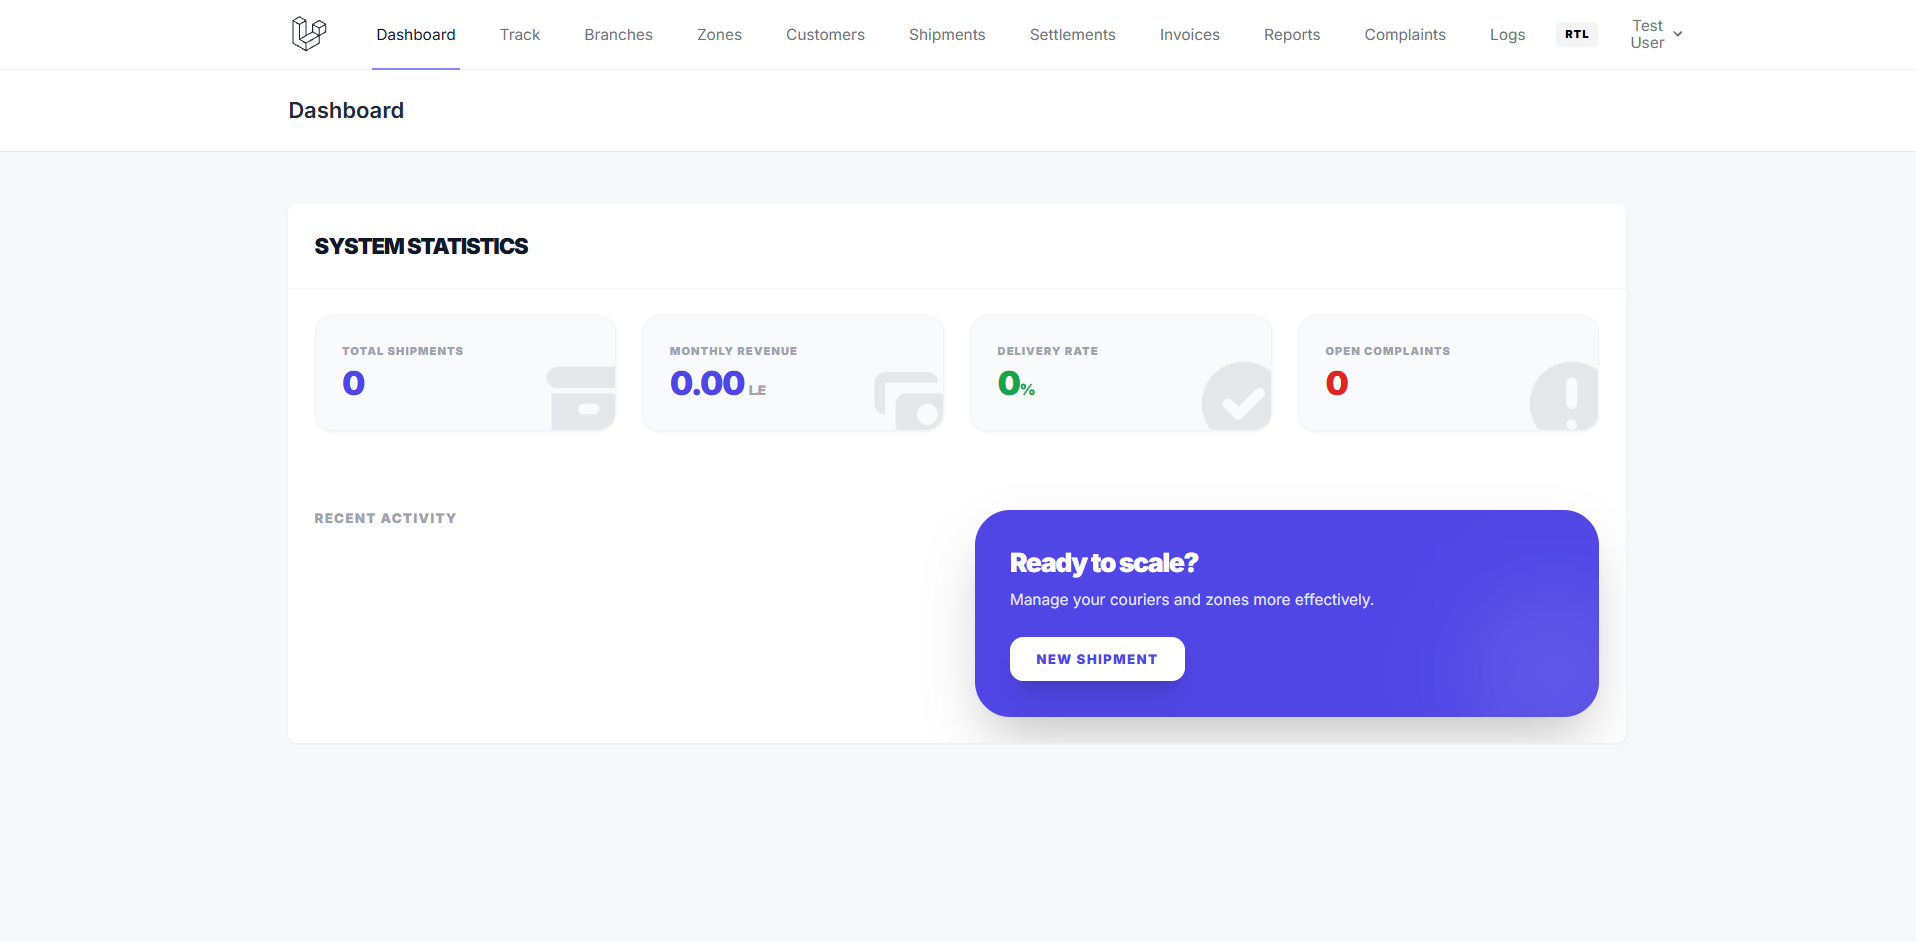Image resolution: width=1916 pixels, height=942 pixels.
Task: Click the exclamation icon in Open Complaints
Action: click(1565, 397)
